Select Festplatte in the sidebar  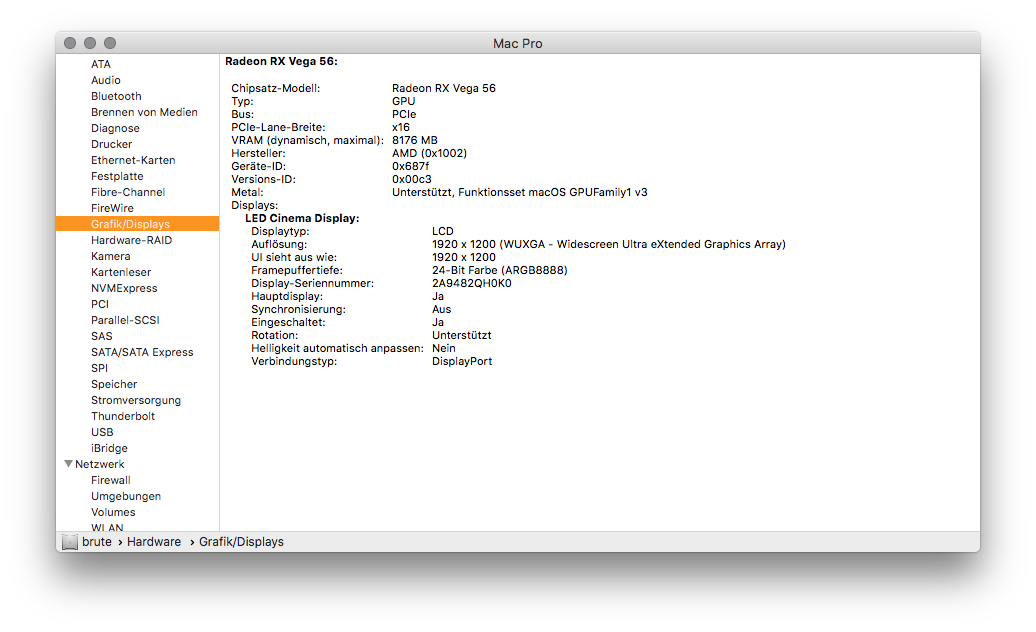click(x=117, y=176)
